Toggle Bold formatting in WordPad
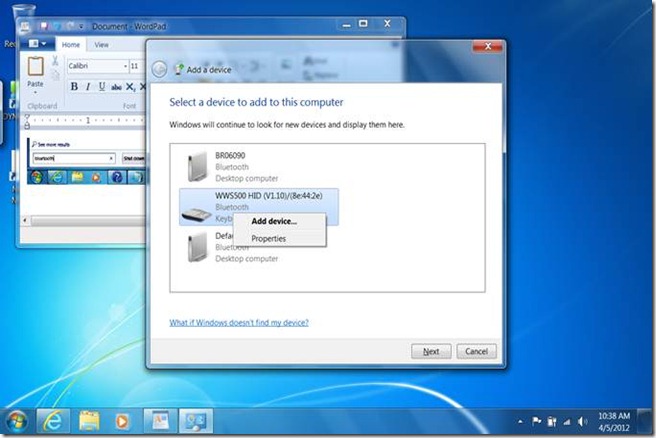 point(74,87)
